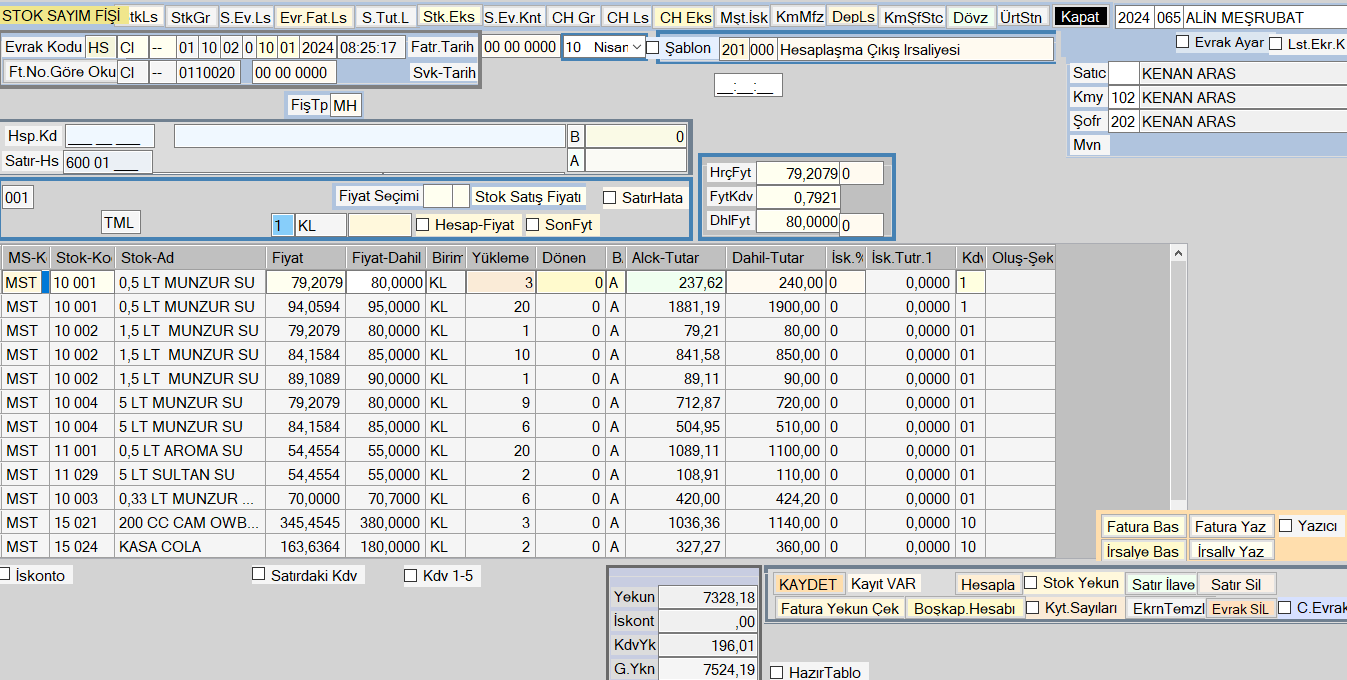Check the SonFyt checkbox

pyautogui.click(x=533, y=224)
